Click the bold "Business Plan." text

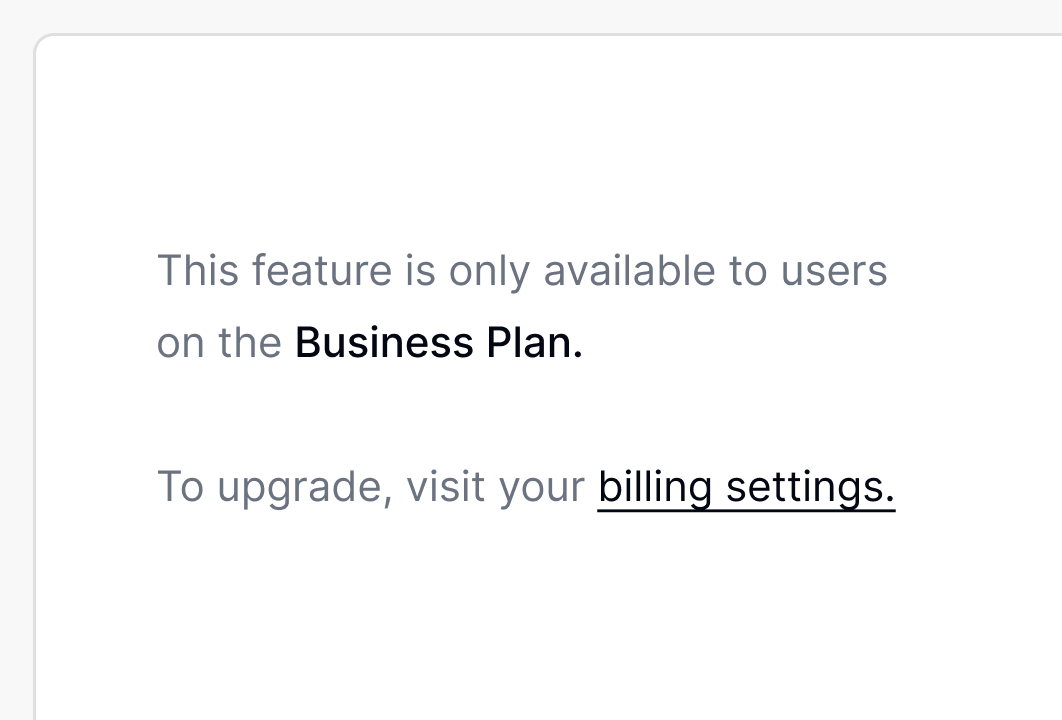(x=438, y=343)
